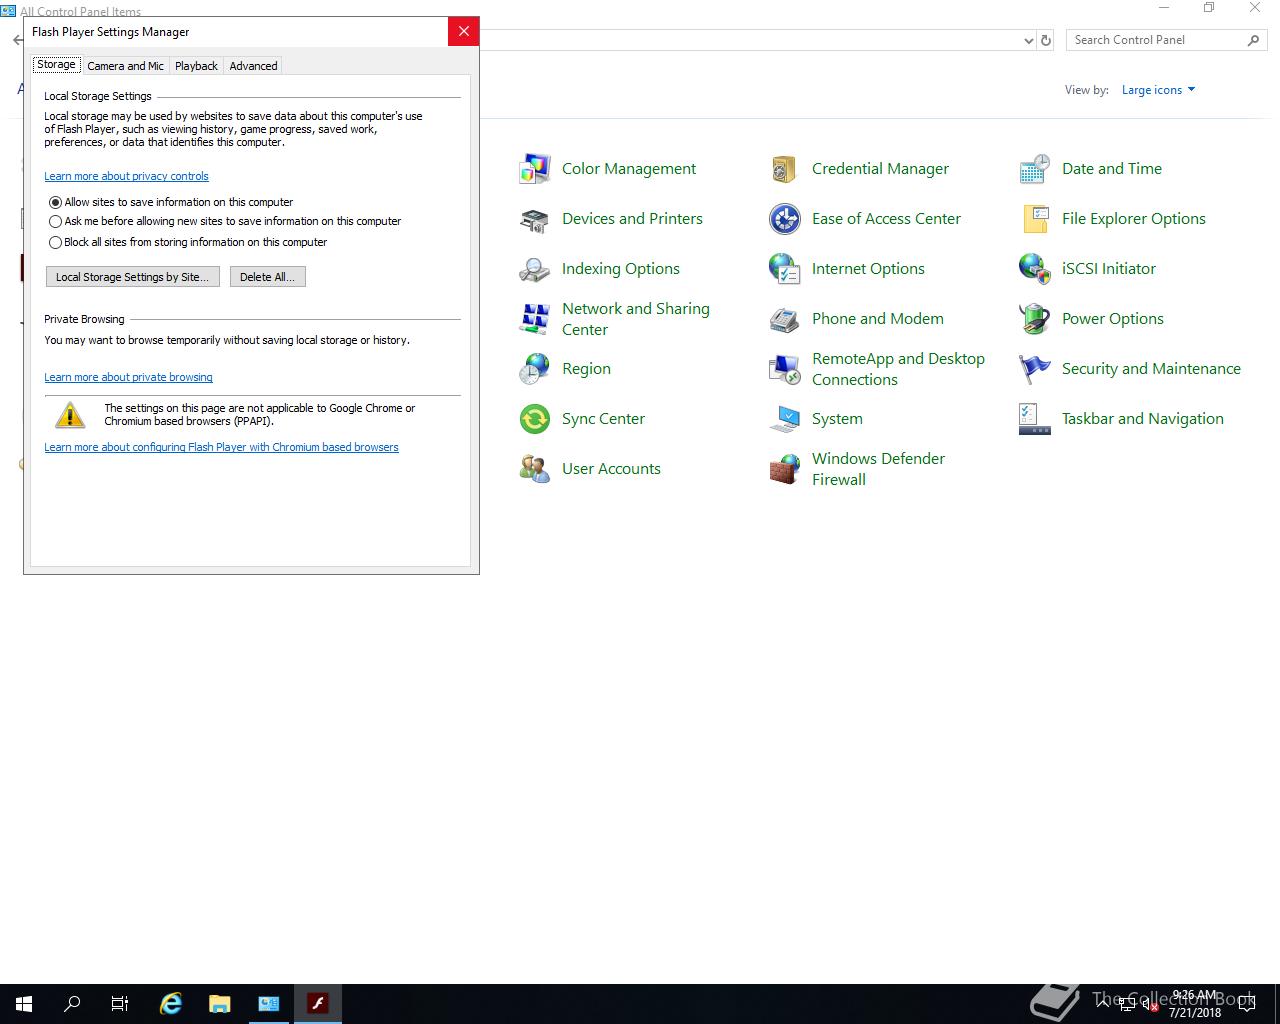Viewport: 1280px width, 1024px height.
Task: Click the Flash Player taskbar icon
Action: 318,1004
